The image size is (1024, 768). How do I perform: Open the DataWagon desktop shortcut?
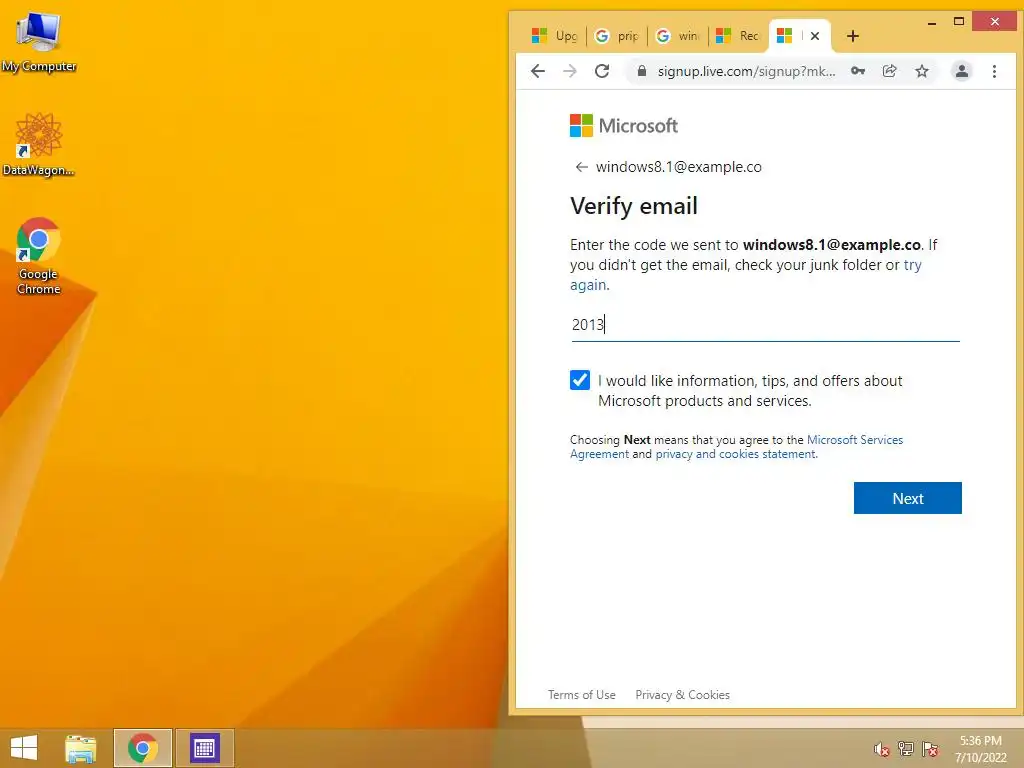pos(39,144)
